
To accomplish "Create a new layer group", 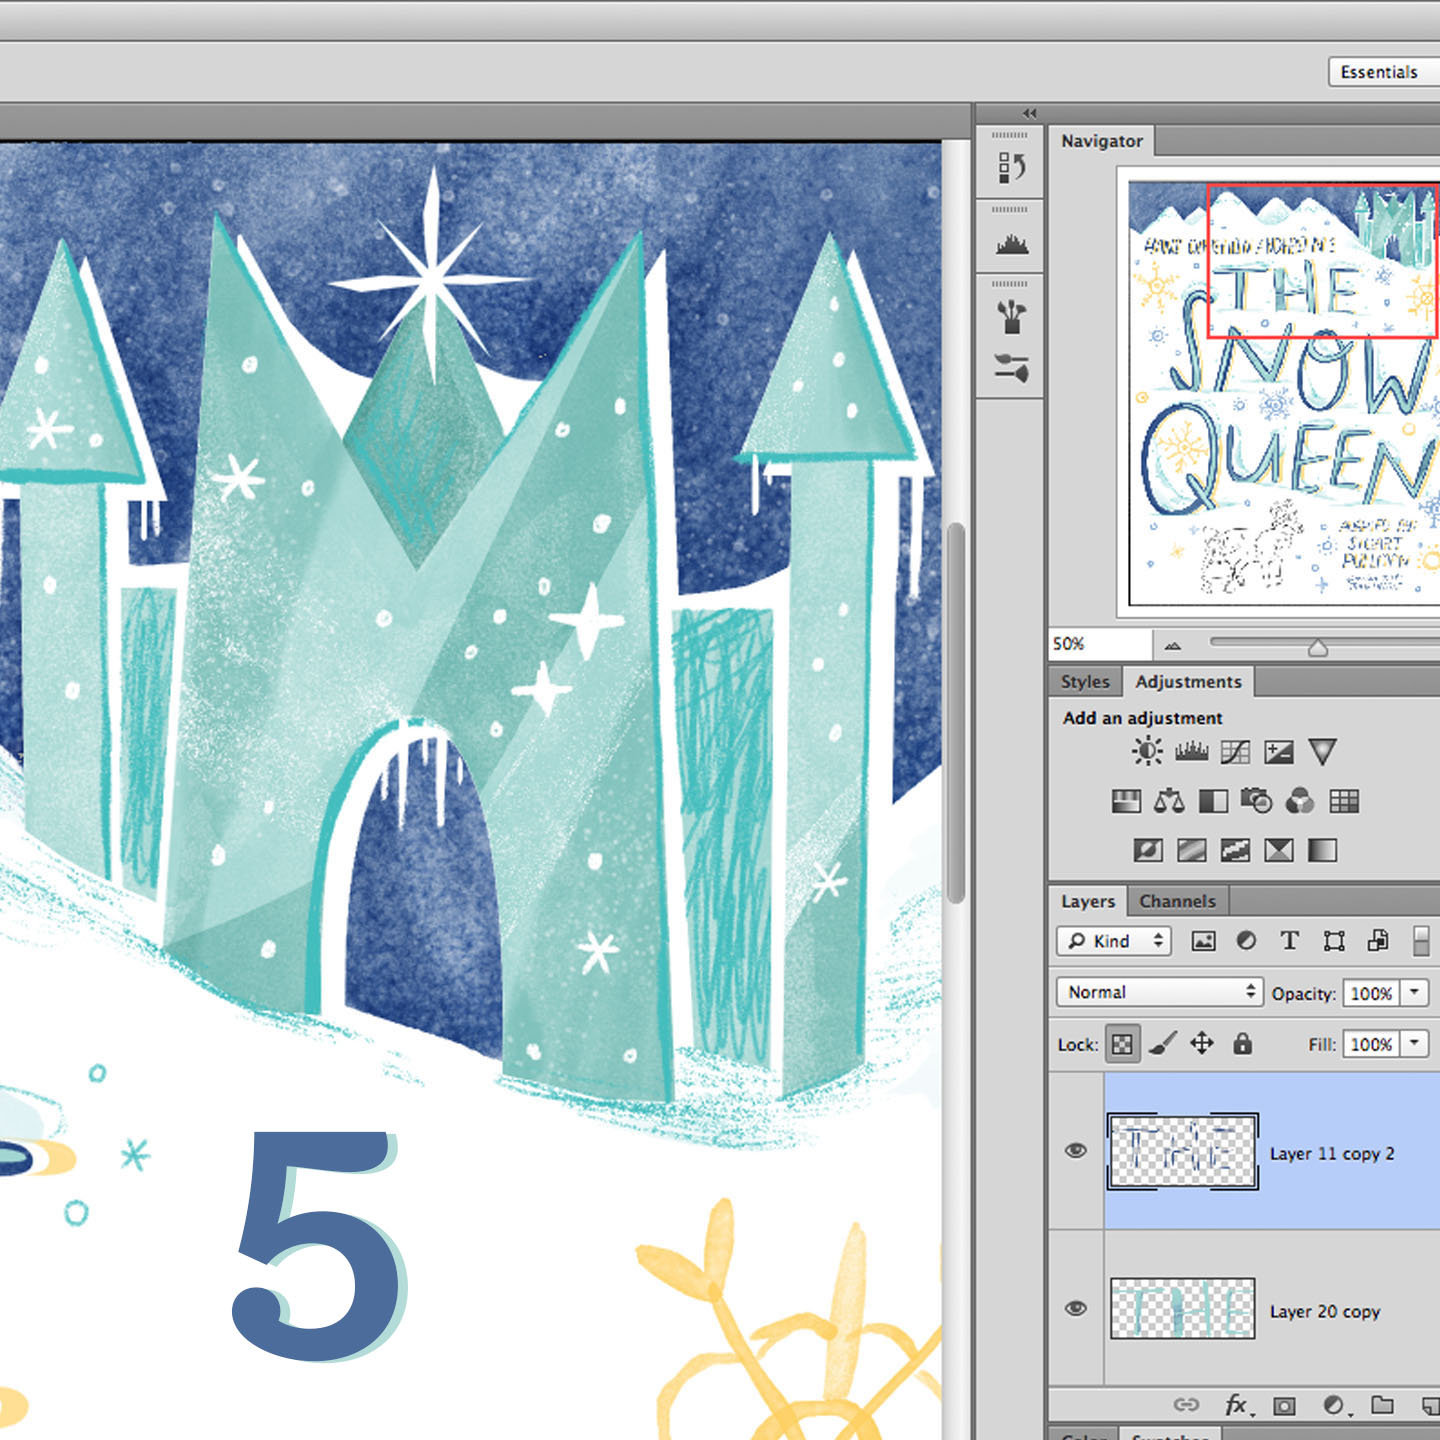I will point(1382,1405).
